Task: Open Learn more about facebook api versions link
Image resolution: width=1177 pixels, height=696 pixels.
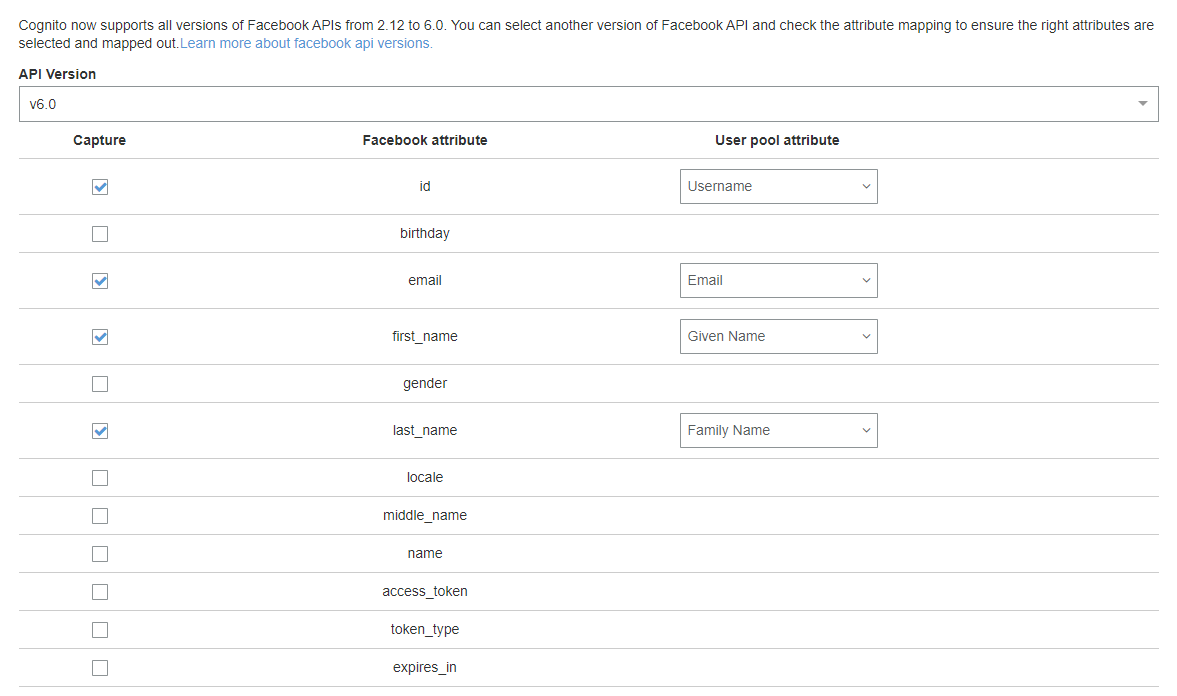Action: pyautogui.click(x=306, y=44)
